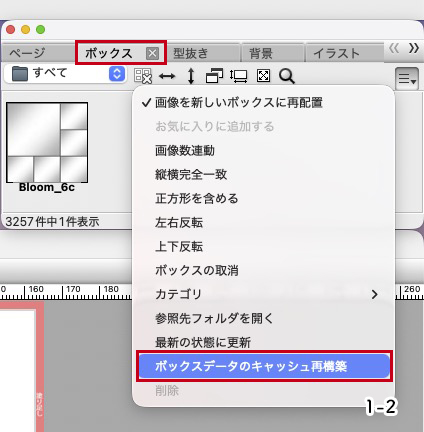The width and height of the screenshot is (424, 432).
Task: Choose 左右反転 from the menu
Action: click(x=263, y=222)
